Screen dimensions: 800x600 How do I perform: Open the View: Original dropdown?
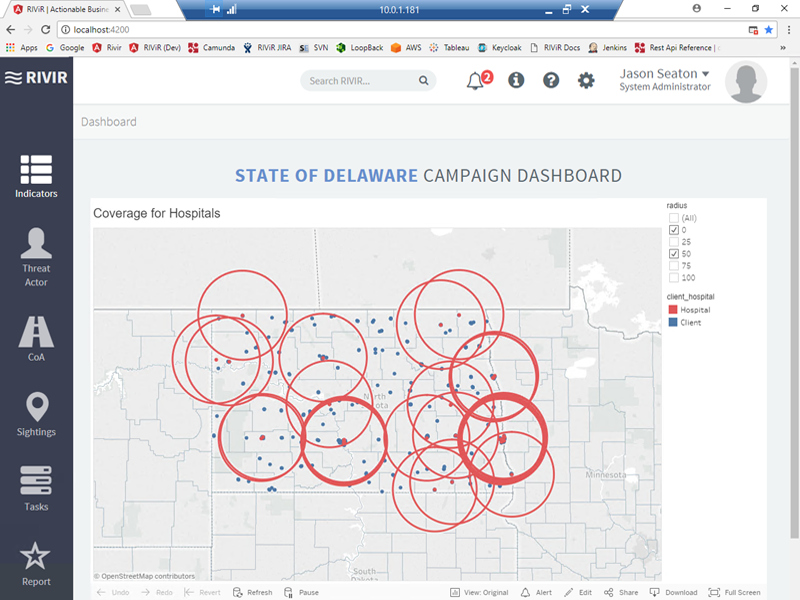click(x=479, y=592)
